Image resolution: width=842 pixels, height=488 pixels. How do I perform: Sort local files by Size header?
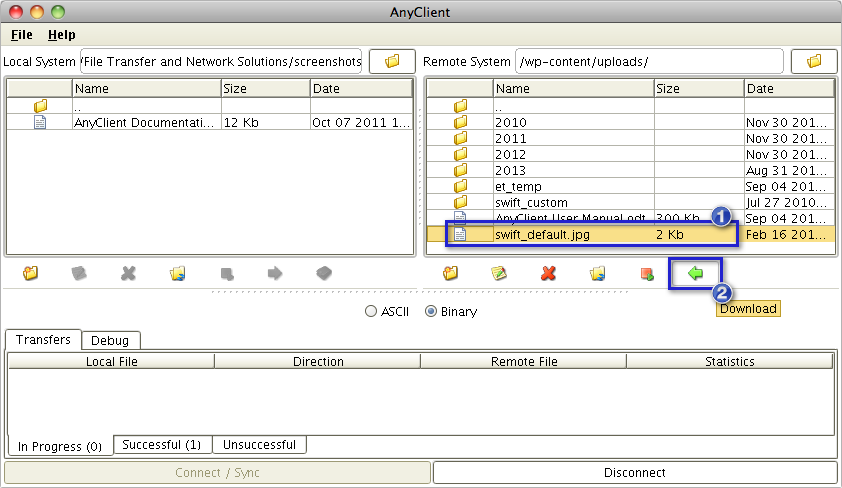pyautogui.click(x=266, y=89)
